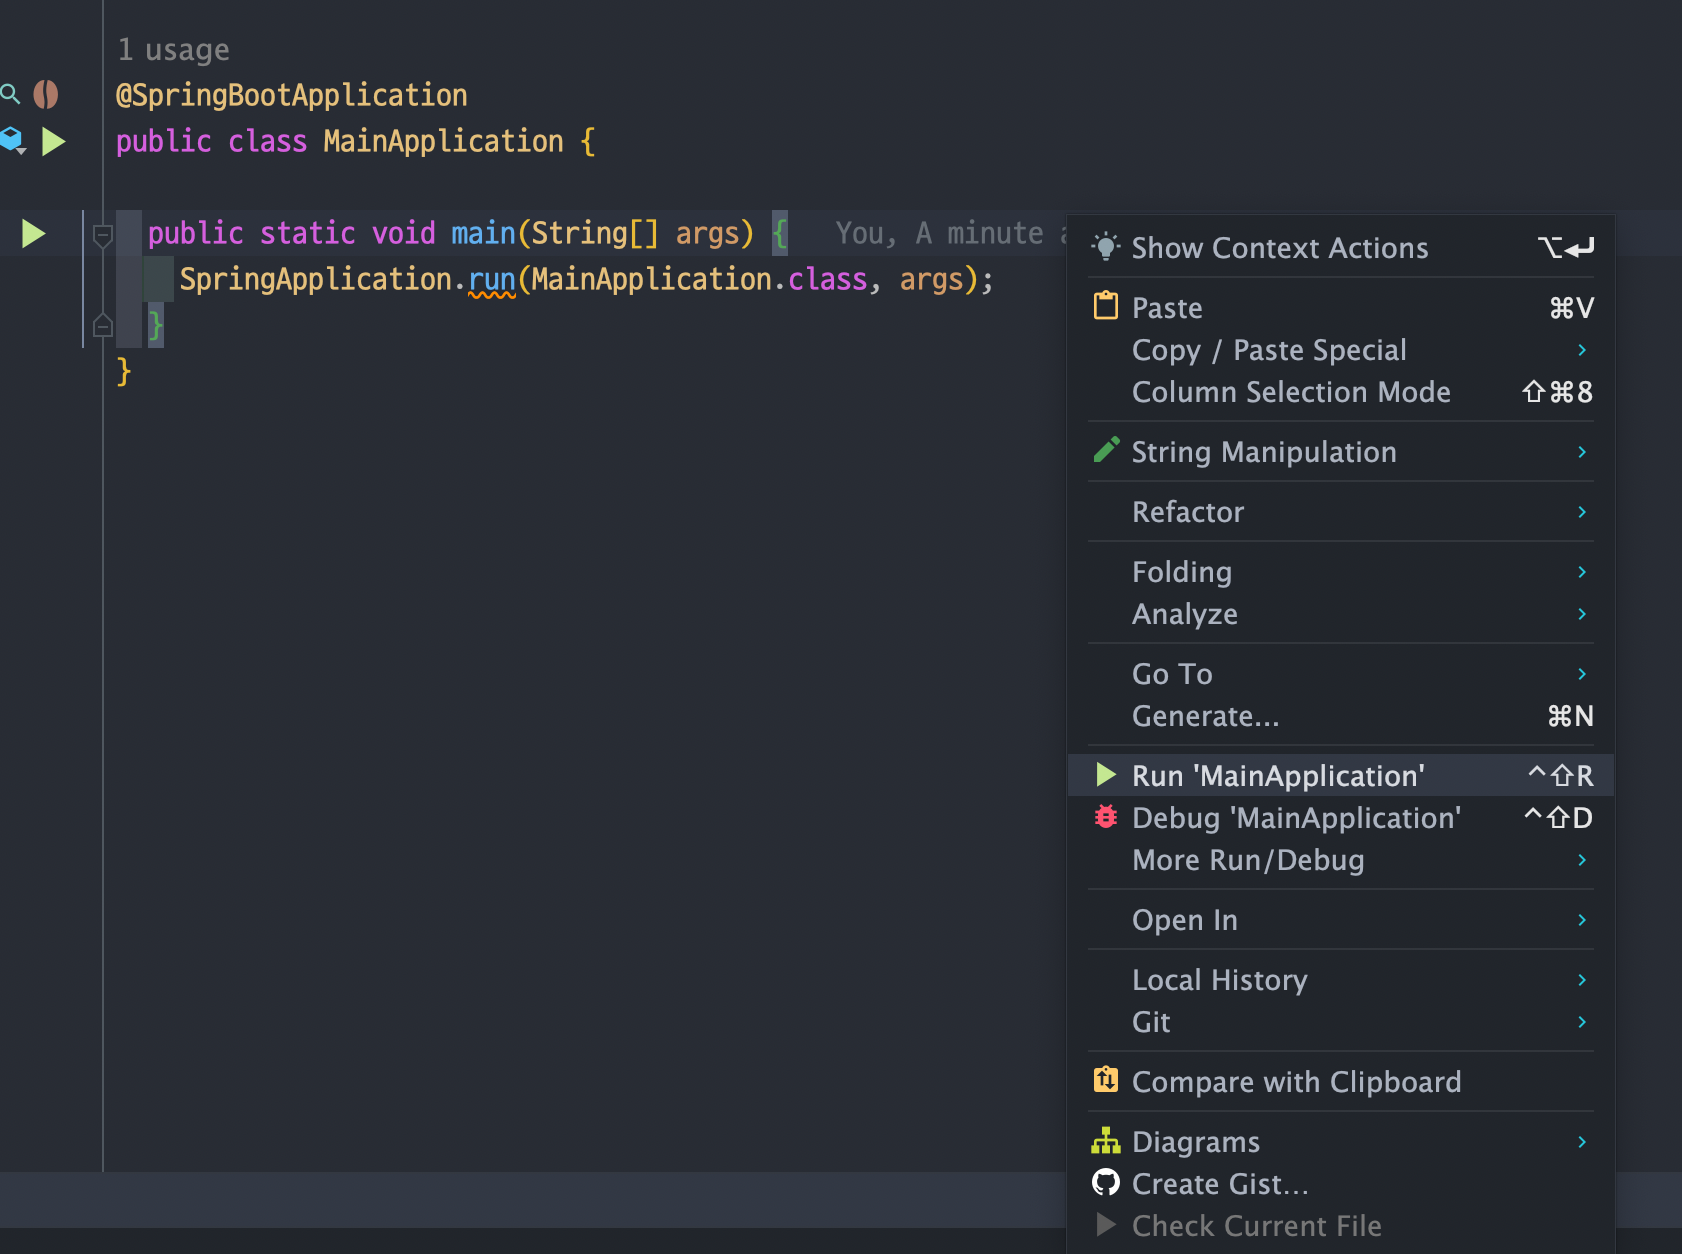The height and width of the screenshot is (1254, 1682).
Task: Click the GitHub icon for Create Gist
Action: click(x=1105, y=1183)
